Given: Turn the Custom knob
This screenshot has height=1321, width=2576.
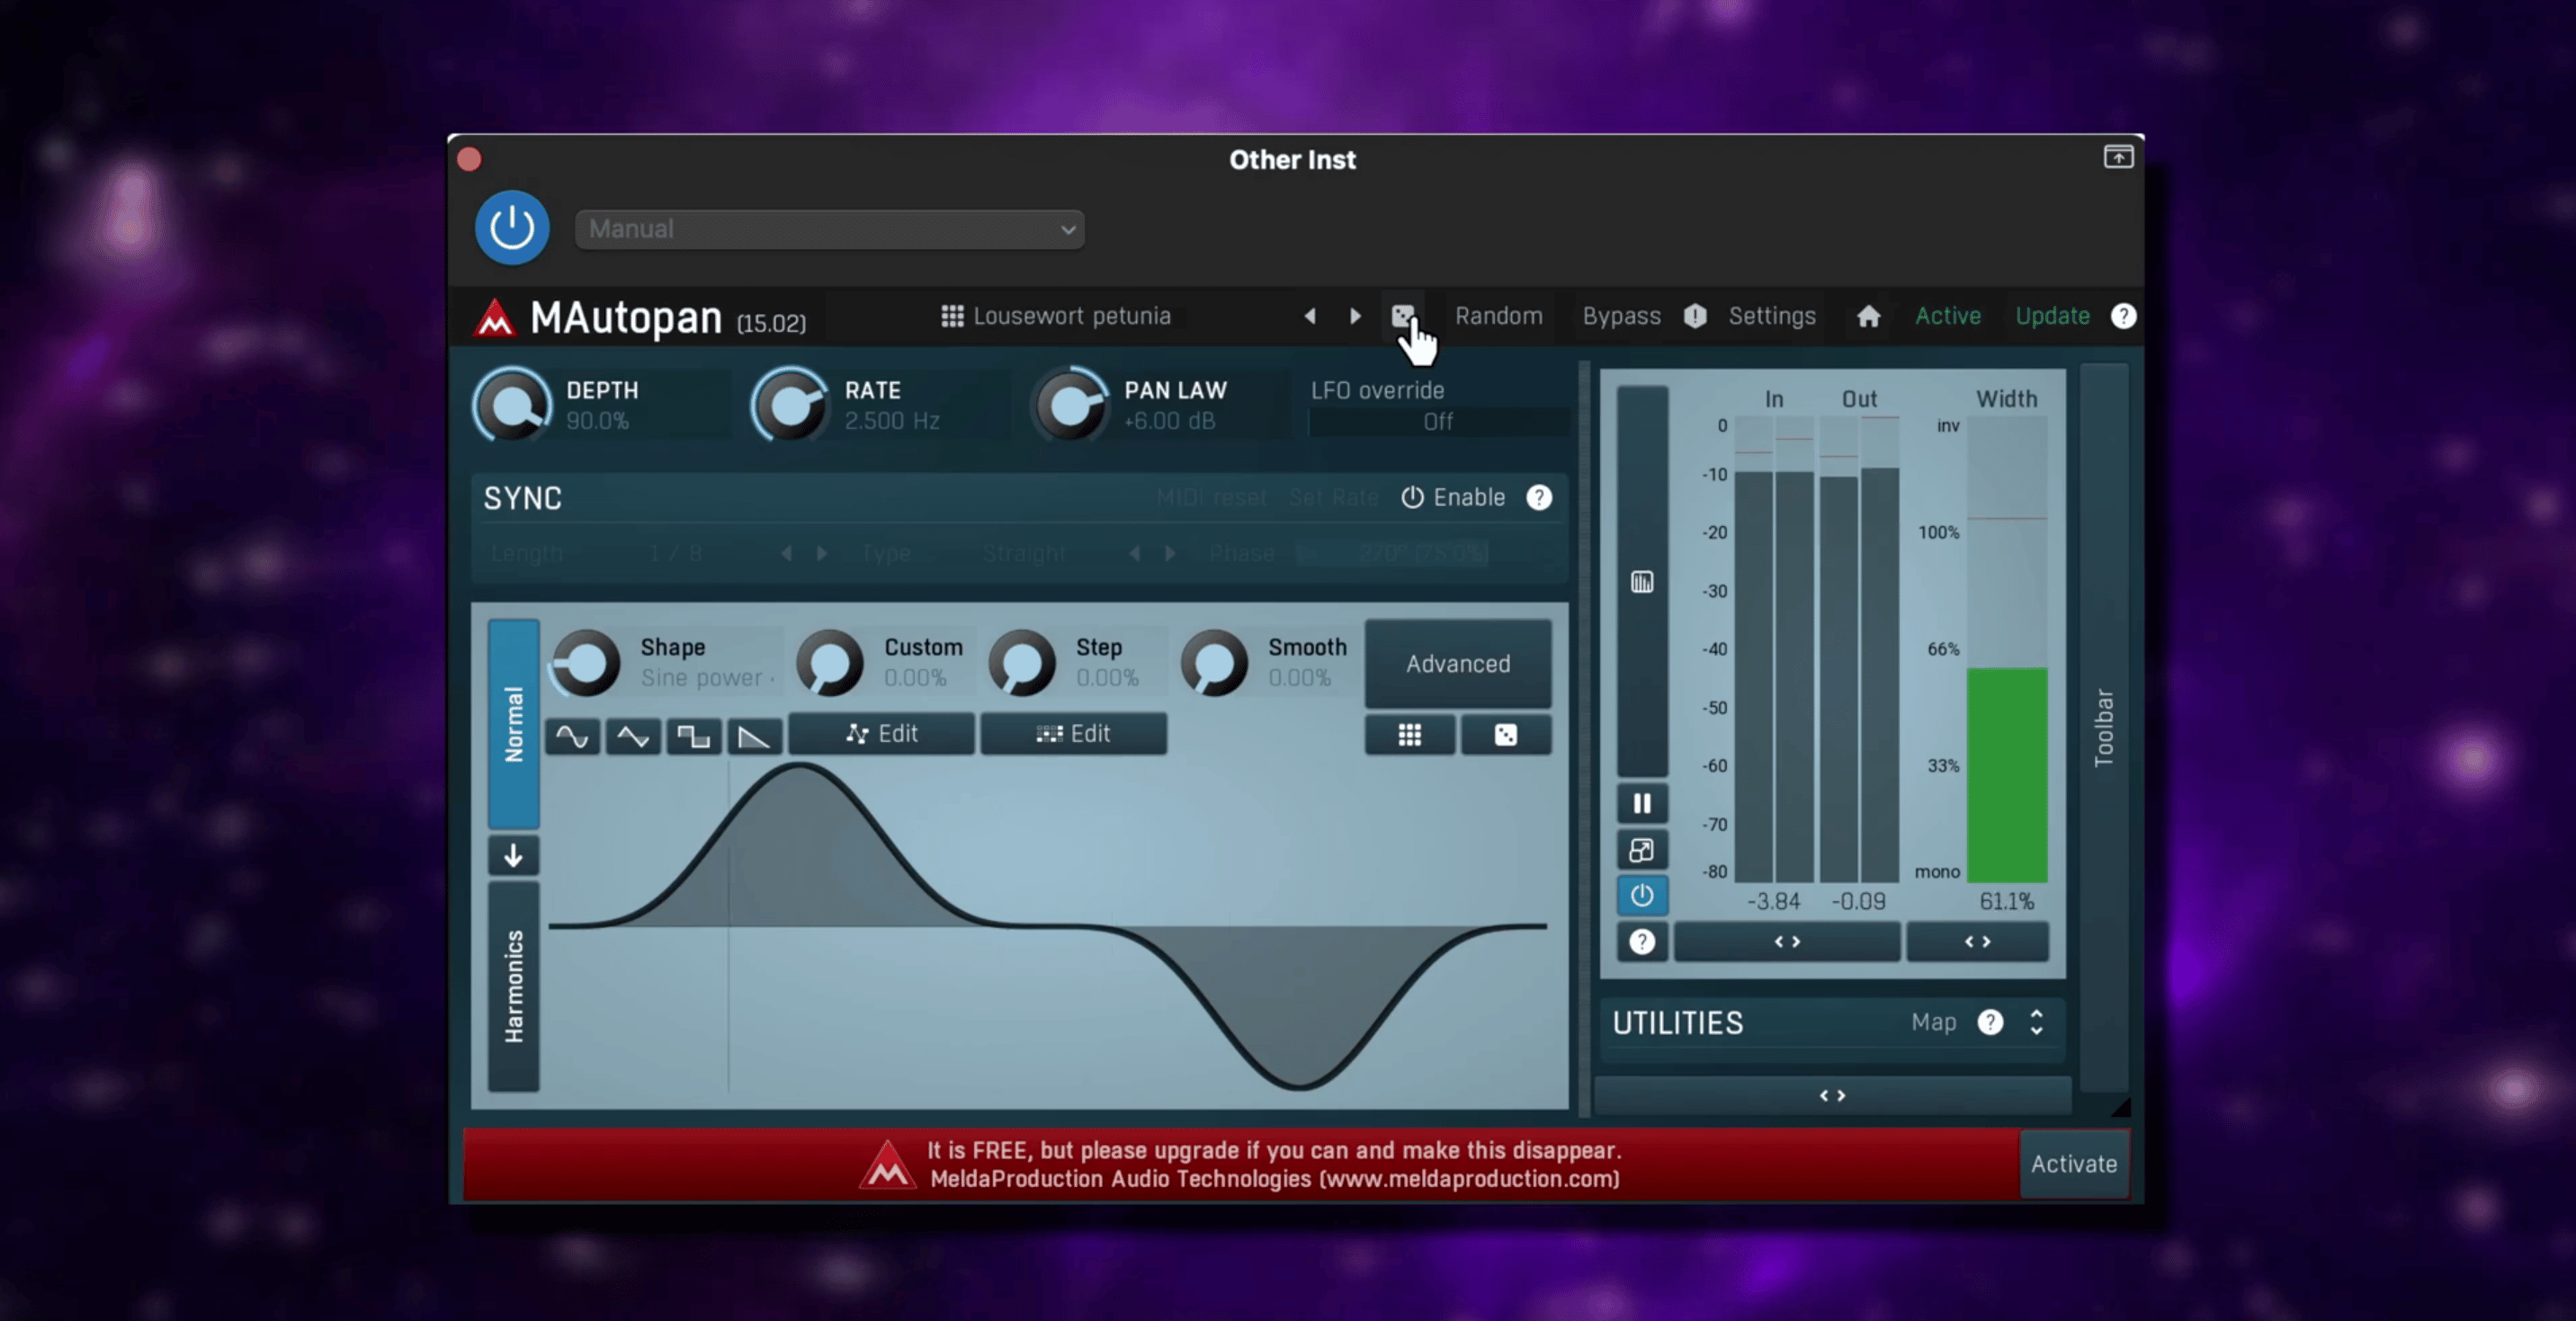Looking at the screenshot, I should coord(829,662).
